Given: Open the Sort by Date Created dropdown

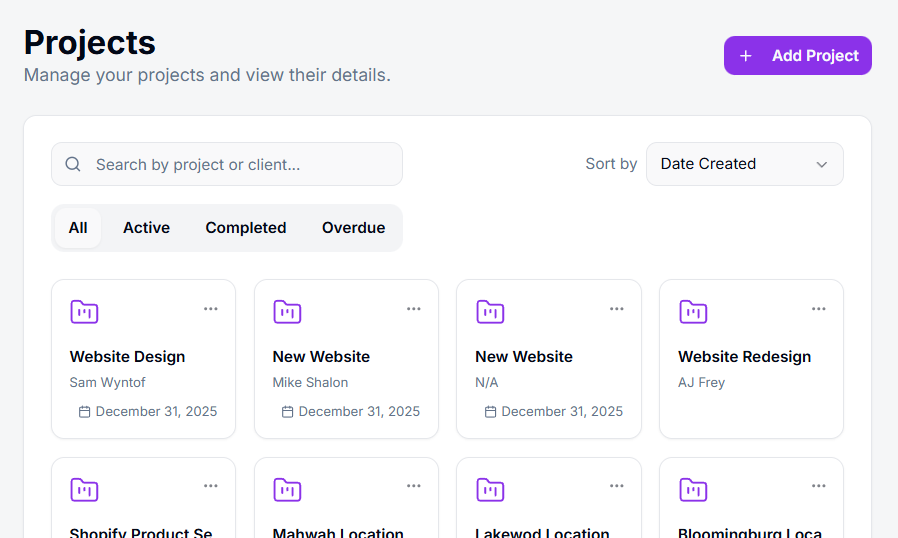Looking at the screenshot, I should click(x=745, y=164).
